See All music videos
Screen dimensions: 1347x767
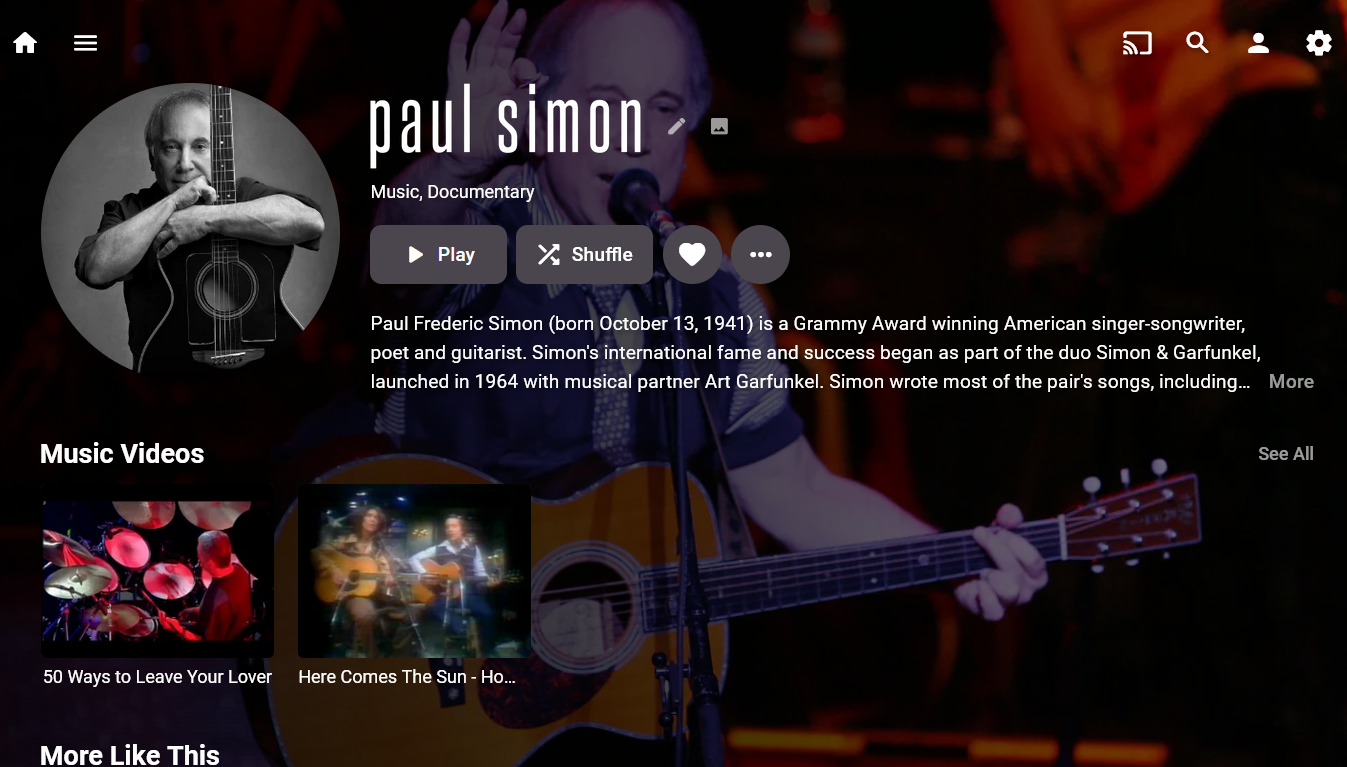[x=1285, y=454]
